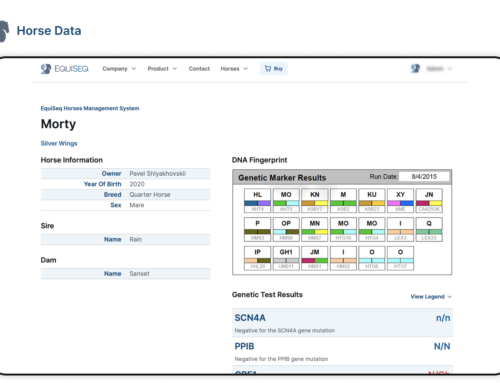The image size is (500, 383).
Task: Go to the Contact page
Action: pos(199,69)
